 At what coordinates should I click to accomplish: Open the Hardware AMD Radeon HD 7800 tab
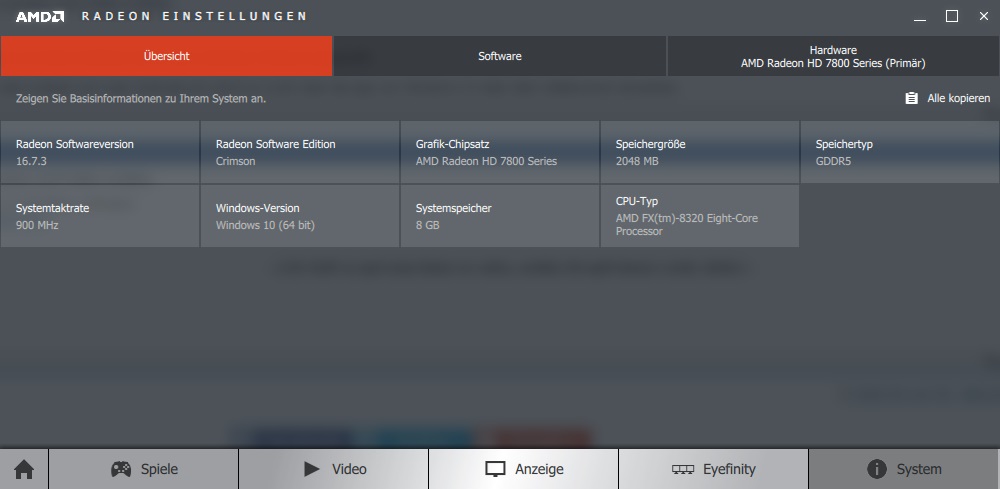[x=833, y=56]
